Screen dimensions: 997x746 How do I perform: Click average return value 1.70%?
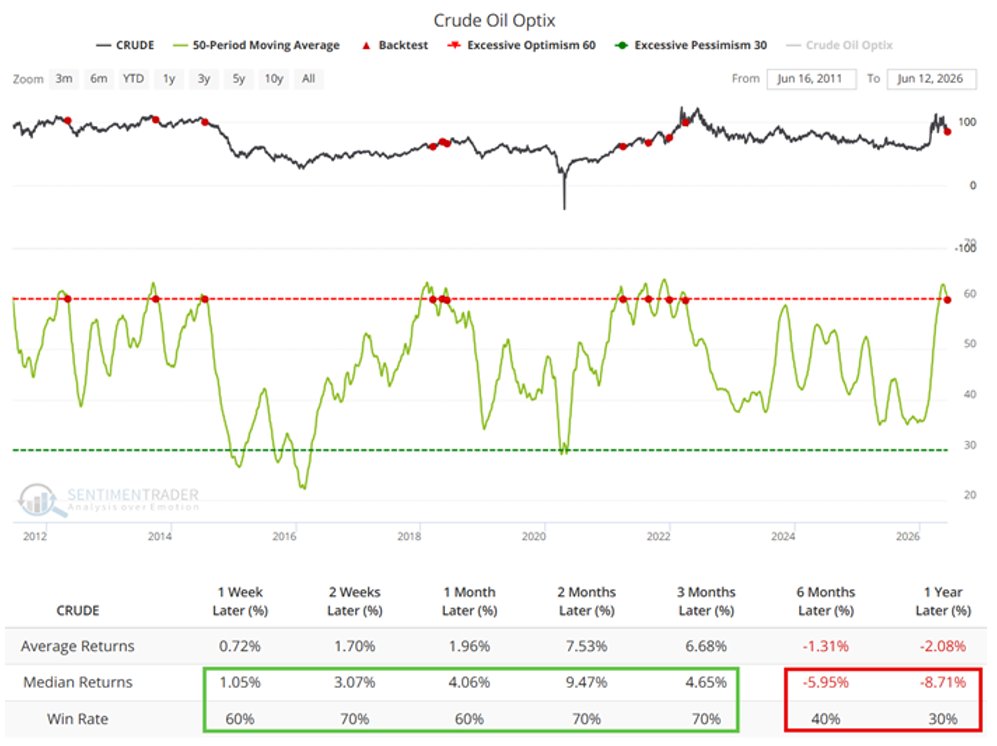pos(355,646)
